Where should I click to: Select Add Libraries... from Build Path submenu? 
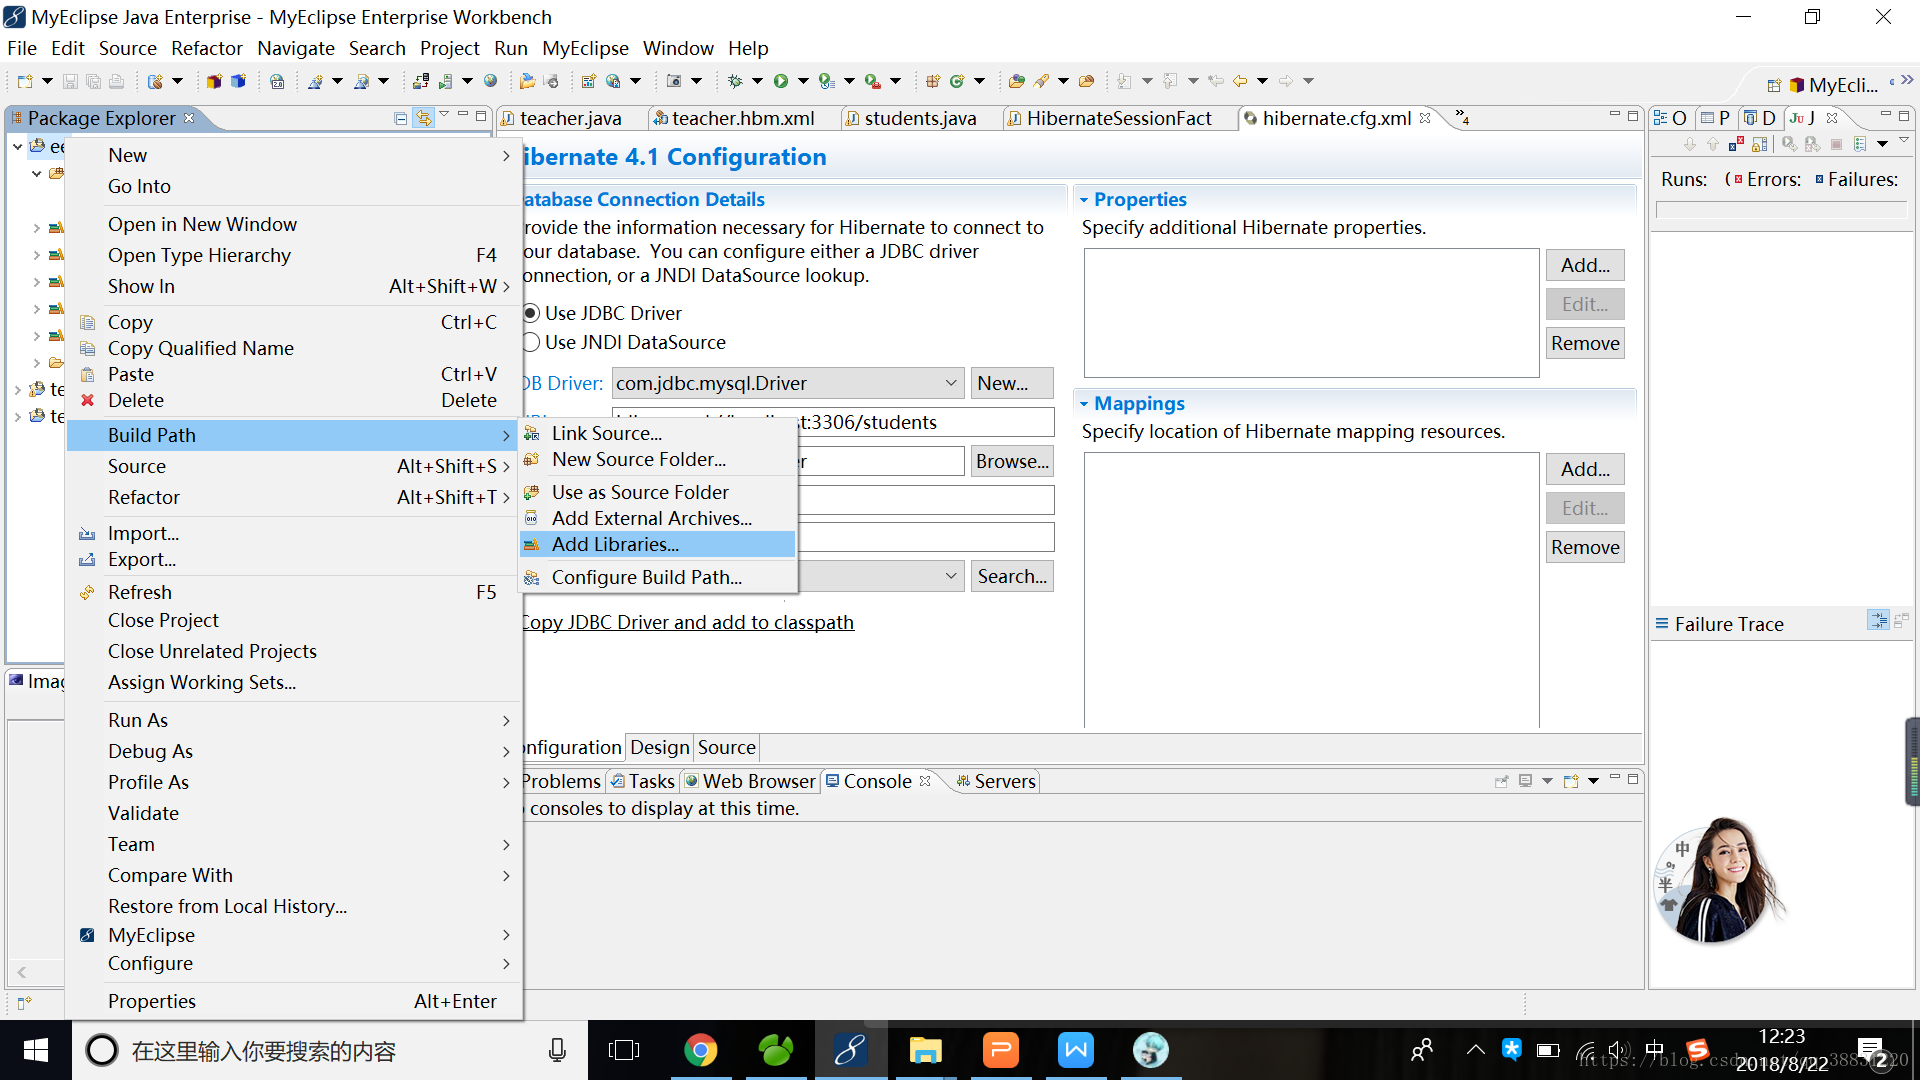pos(658,544)
